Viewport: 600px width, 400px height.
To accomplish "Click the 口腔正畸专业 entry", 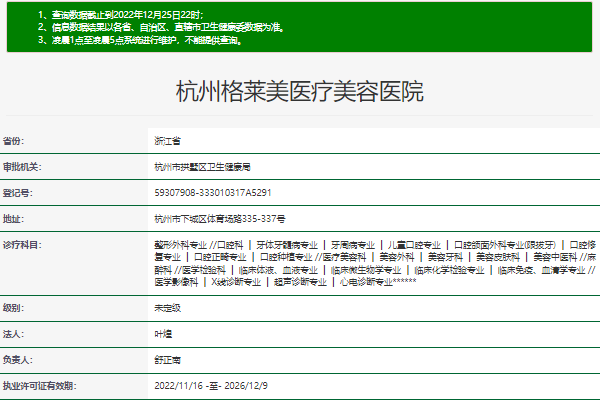I will click(x=220, y=257).
